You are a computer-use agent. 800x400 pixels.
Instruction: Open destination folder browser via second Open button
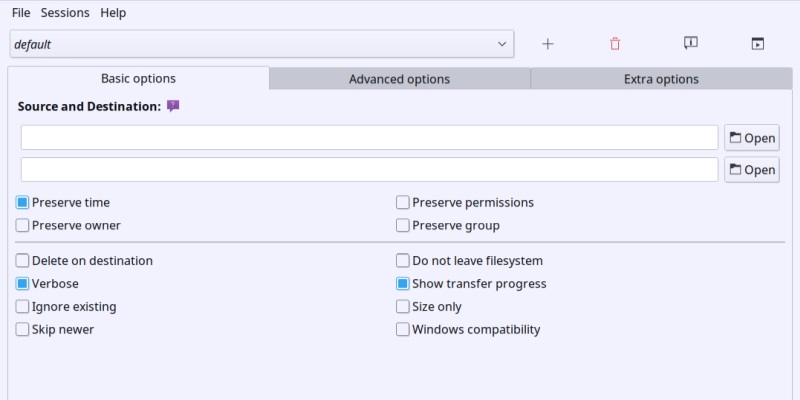click(751, 170)
